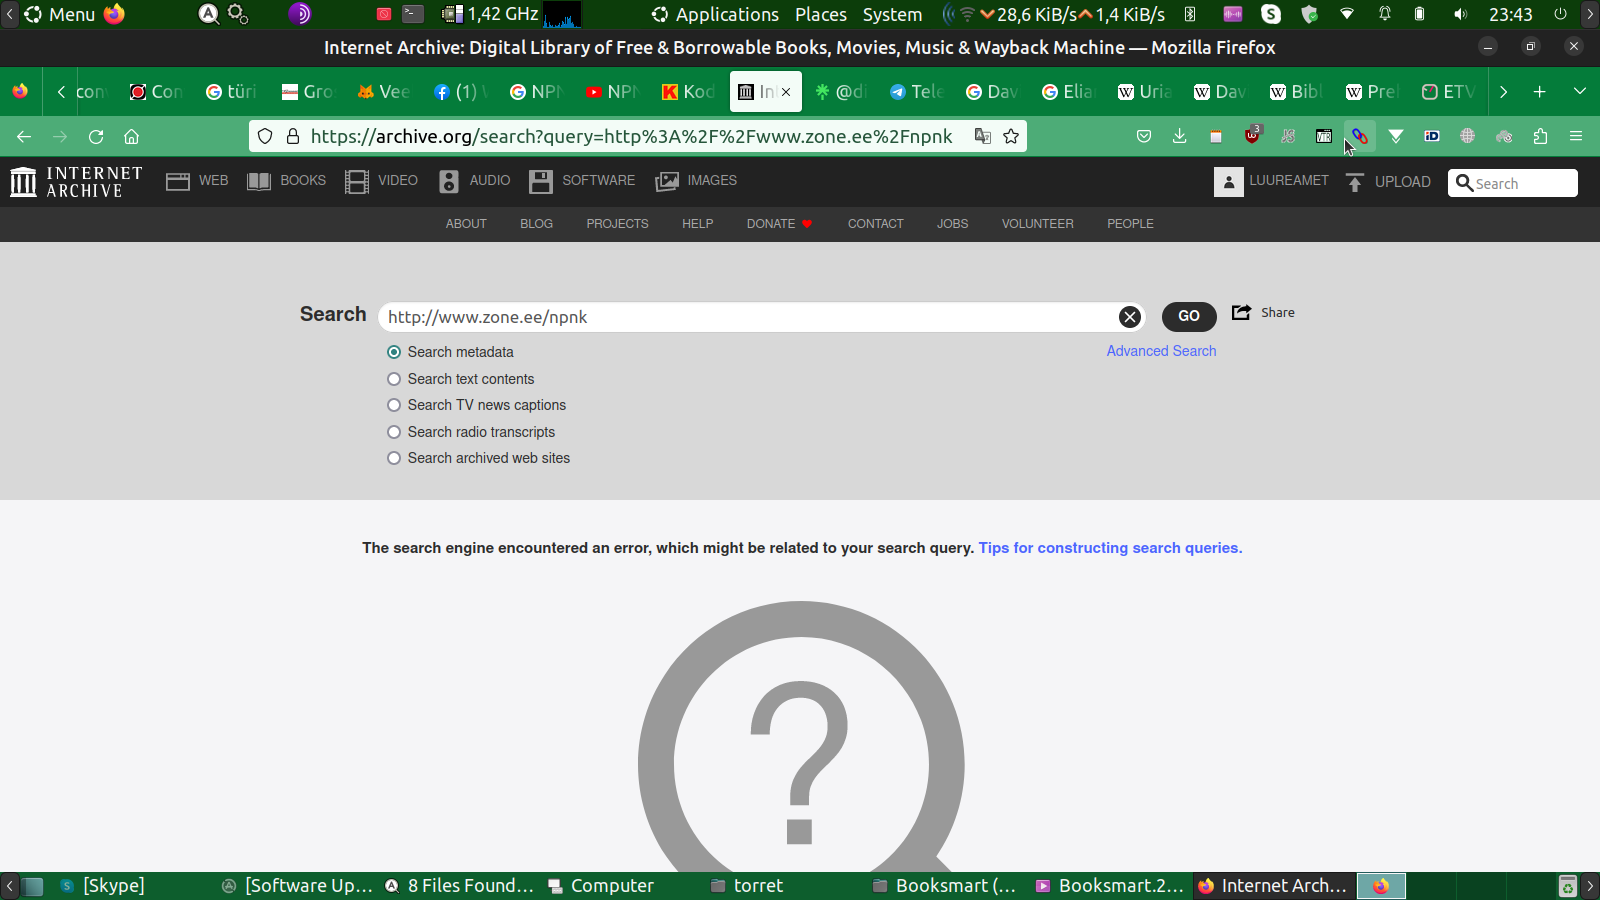
Task: Click the iD extension icon
Action: click(1432, 136)
